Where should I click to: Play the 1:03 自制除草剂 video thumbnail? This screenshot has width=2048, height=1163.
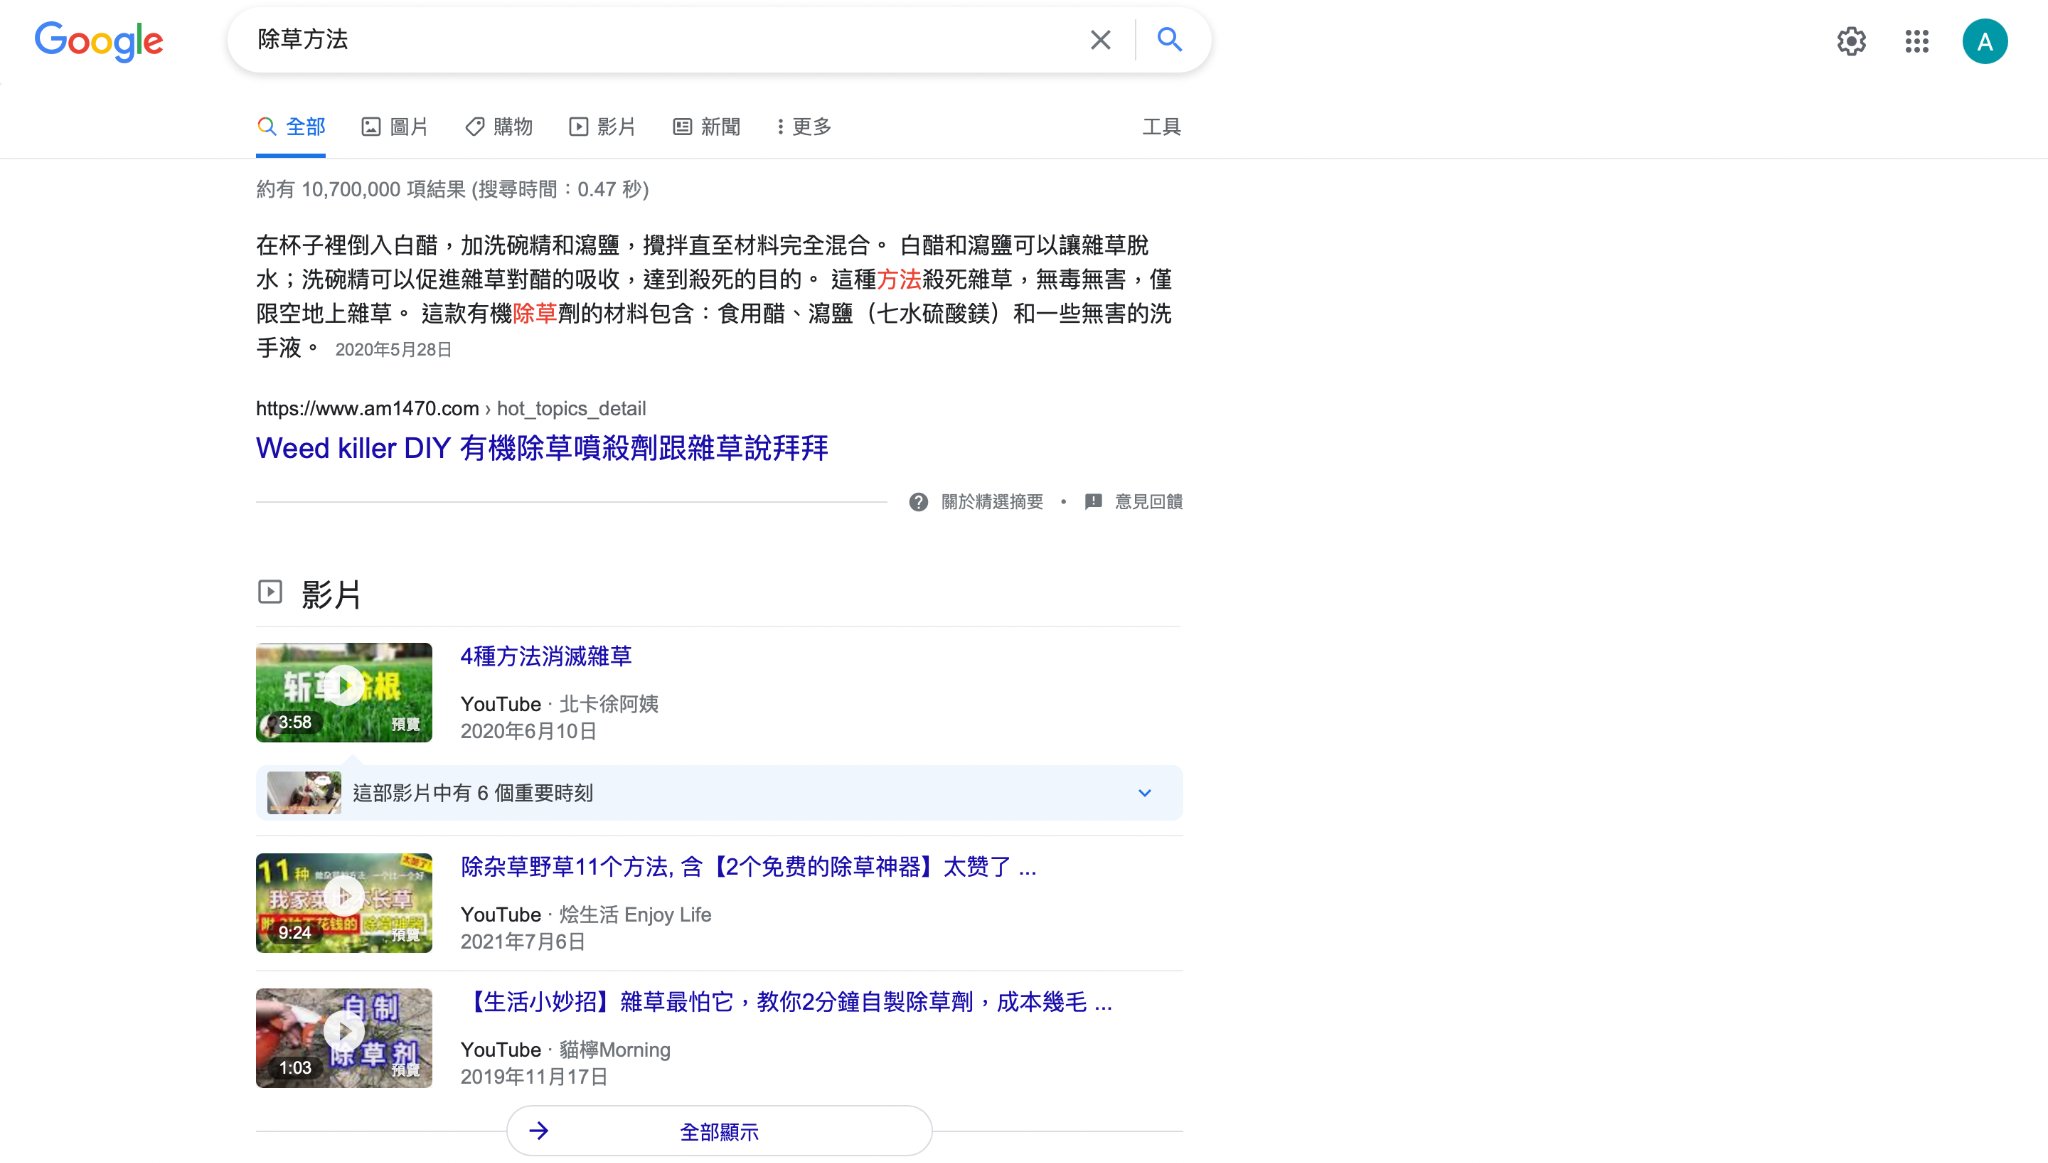coord(344,1038)
